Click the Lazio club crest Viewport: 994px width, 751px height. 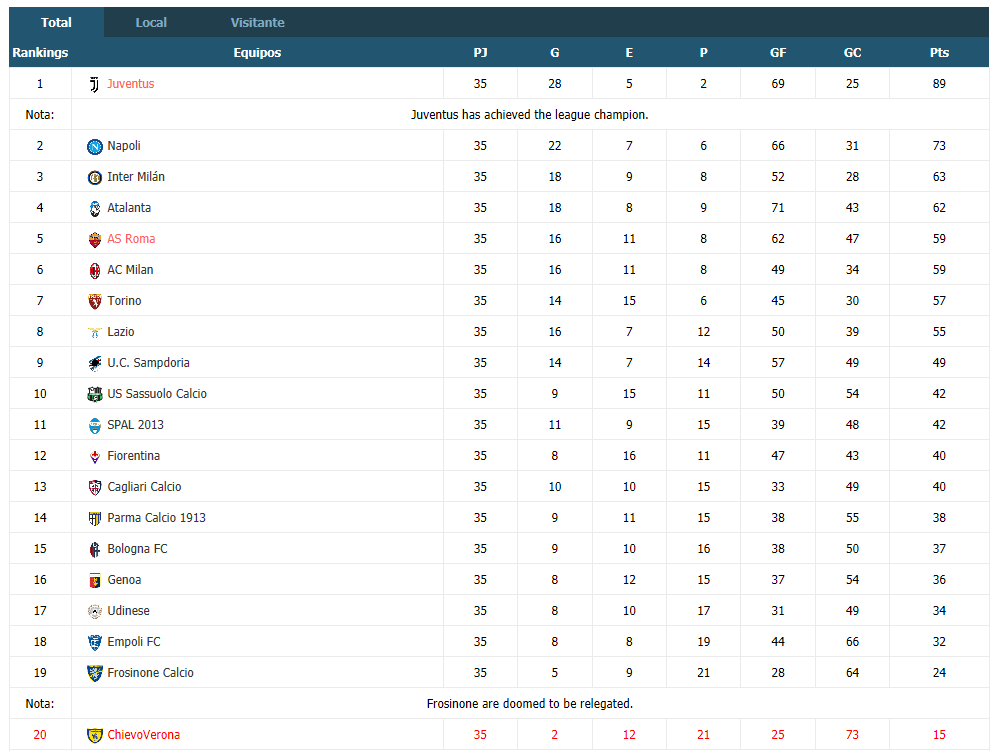(x=94, y=333)
